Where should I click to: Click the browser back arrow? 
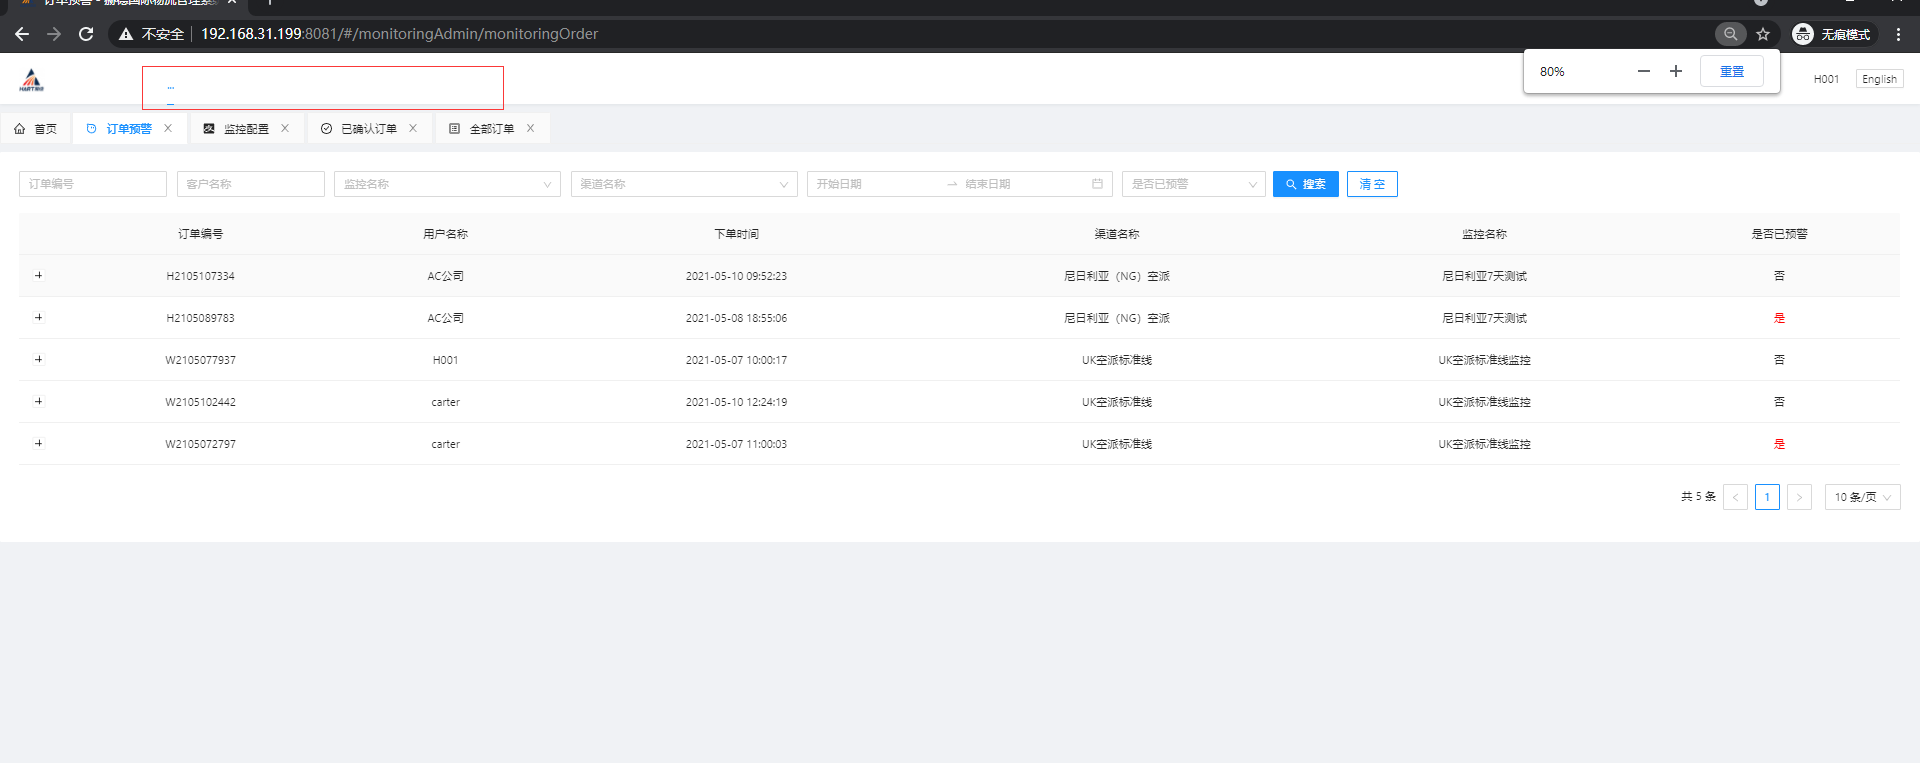coord(22,34)
